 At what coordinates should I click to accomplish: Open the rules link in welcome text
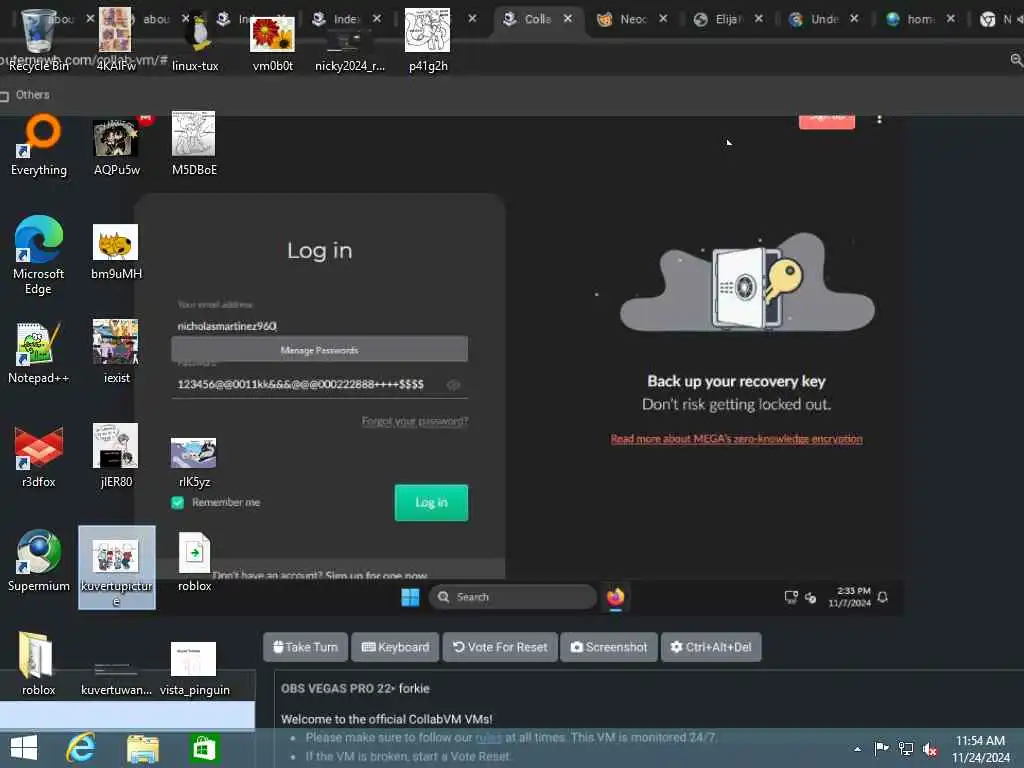pyautogui.click(x=488, y=737)
